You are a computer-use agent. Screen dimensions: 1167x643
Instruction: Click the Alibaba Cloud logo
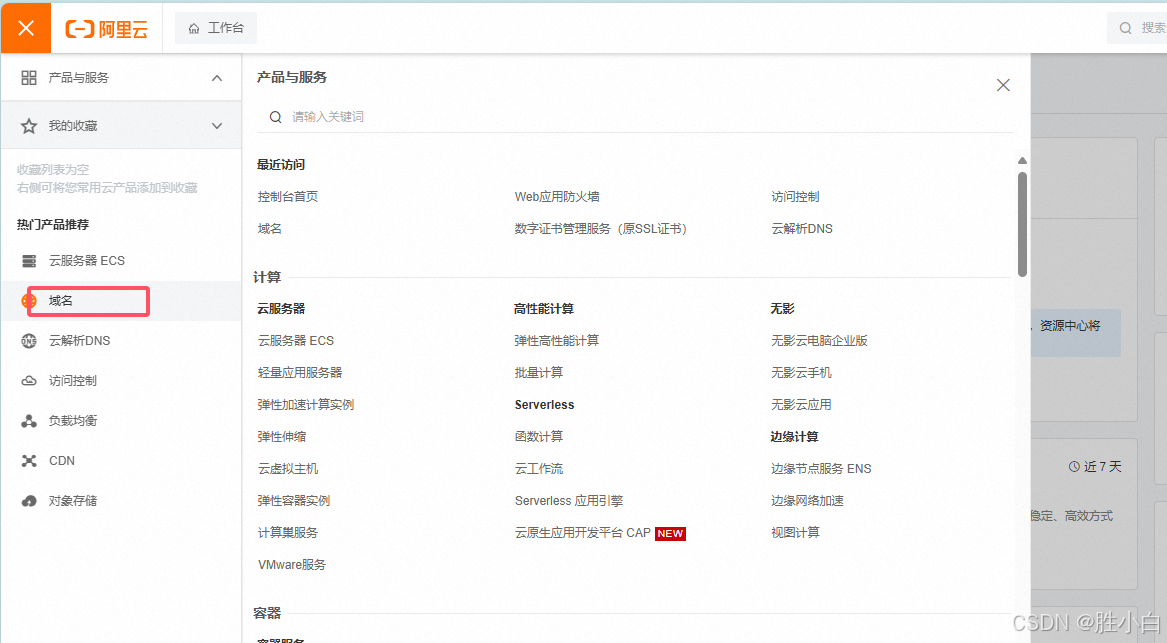106,29
